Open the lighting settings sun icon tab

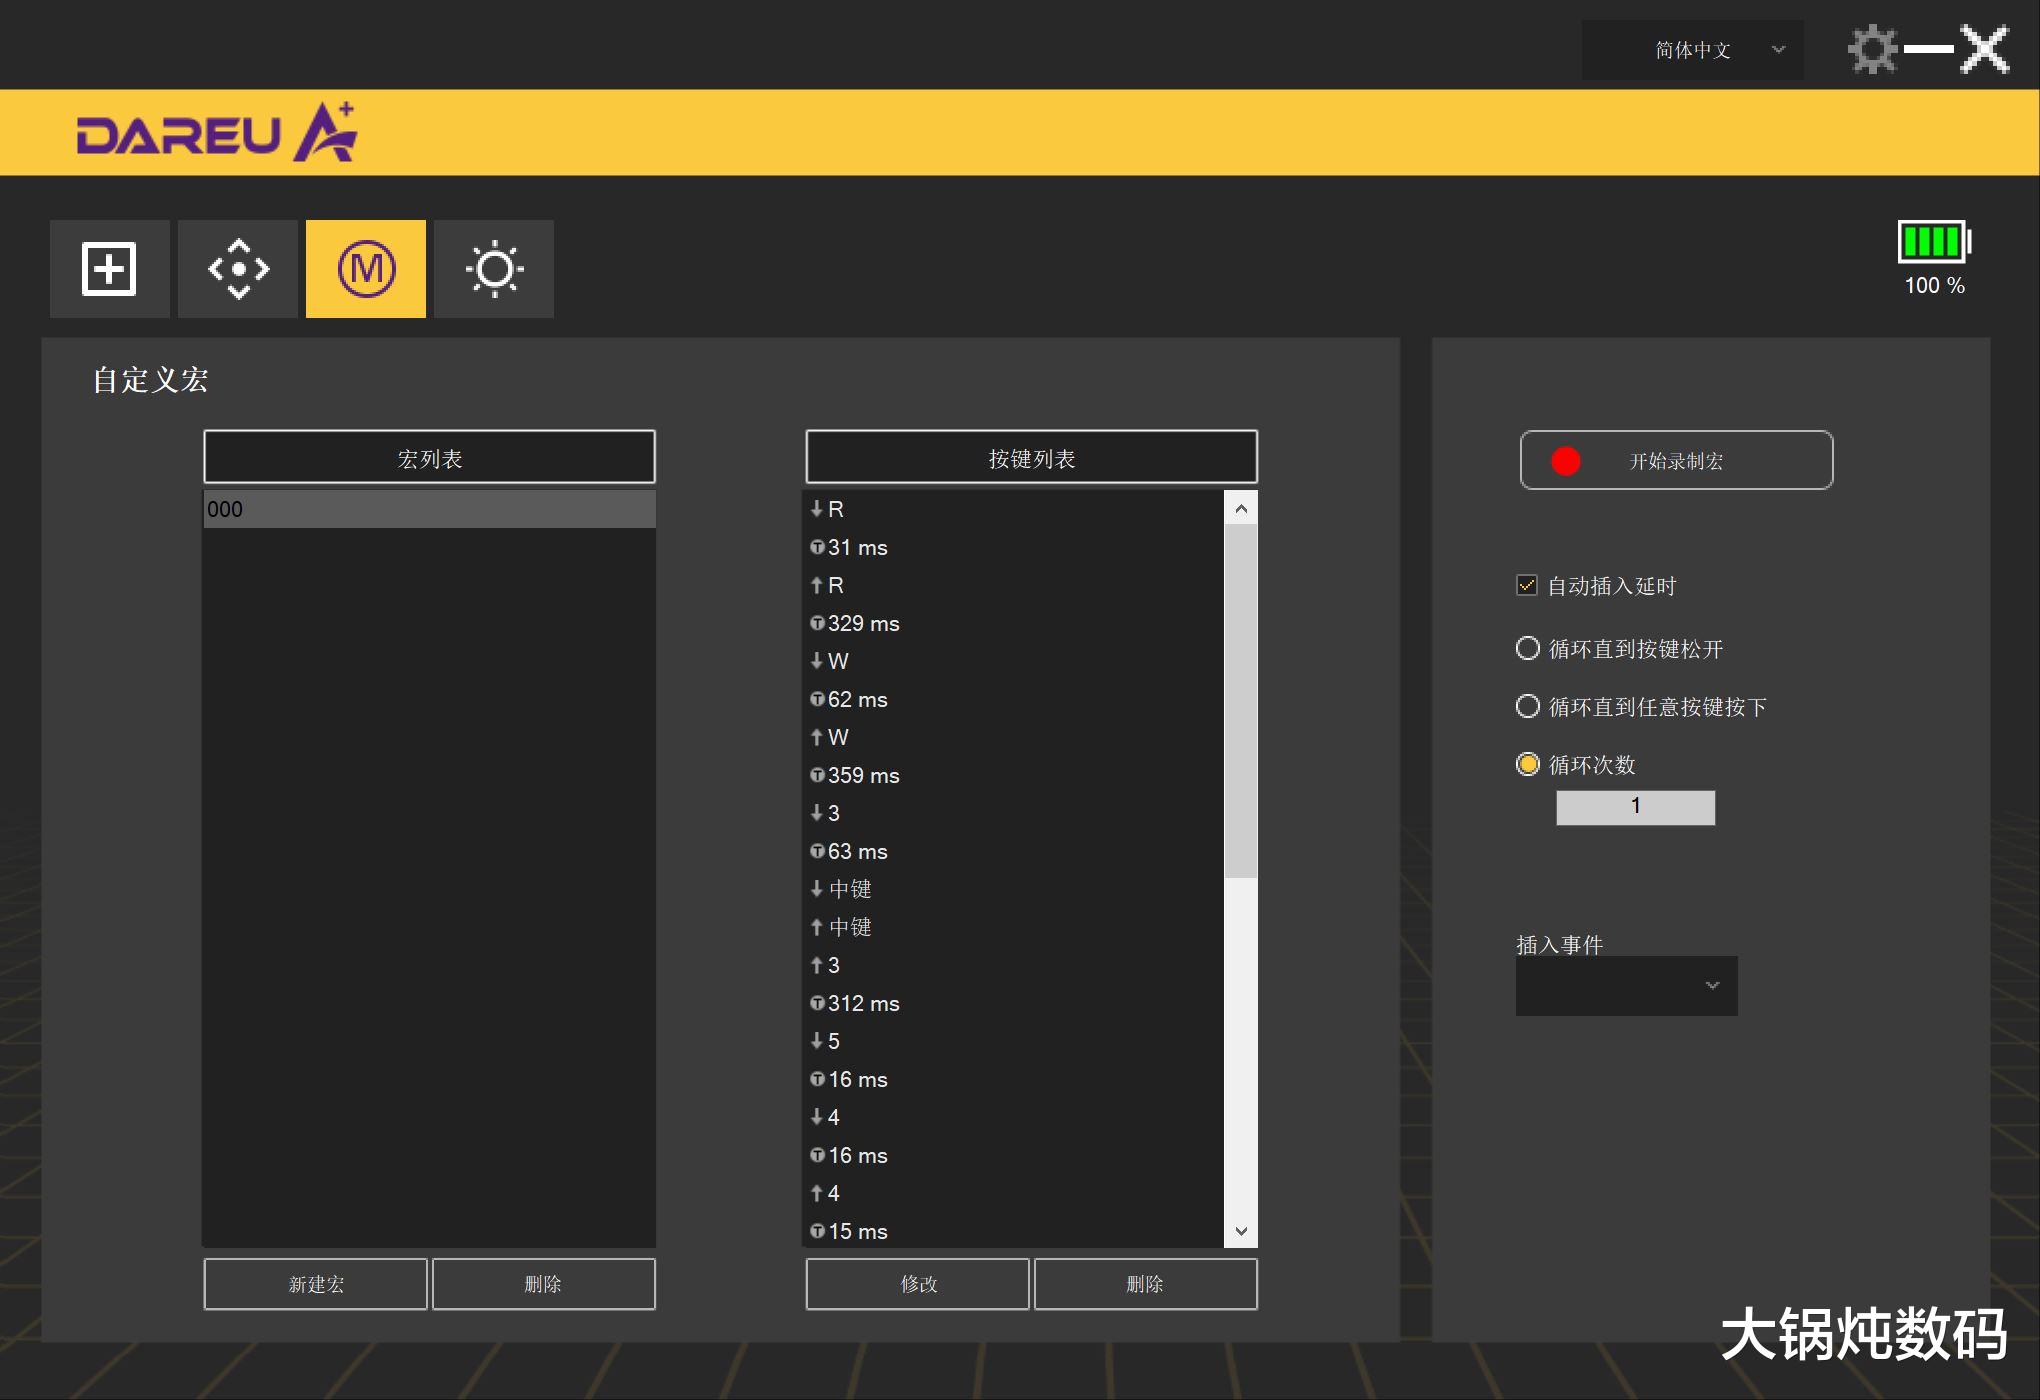[494, 269]
